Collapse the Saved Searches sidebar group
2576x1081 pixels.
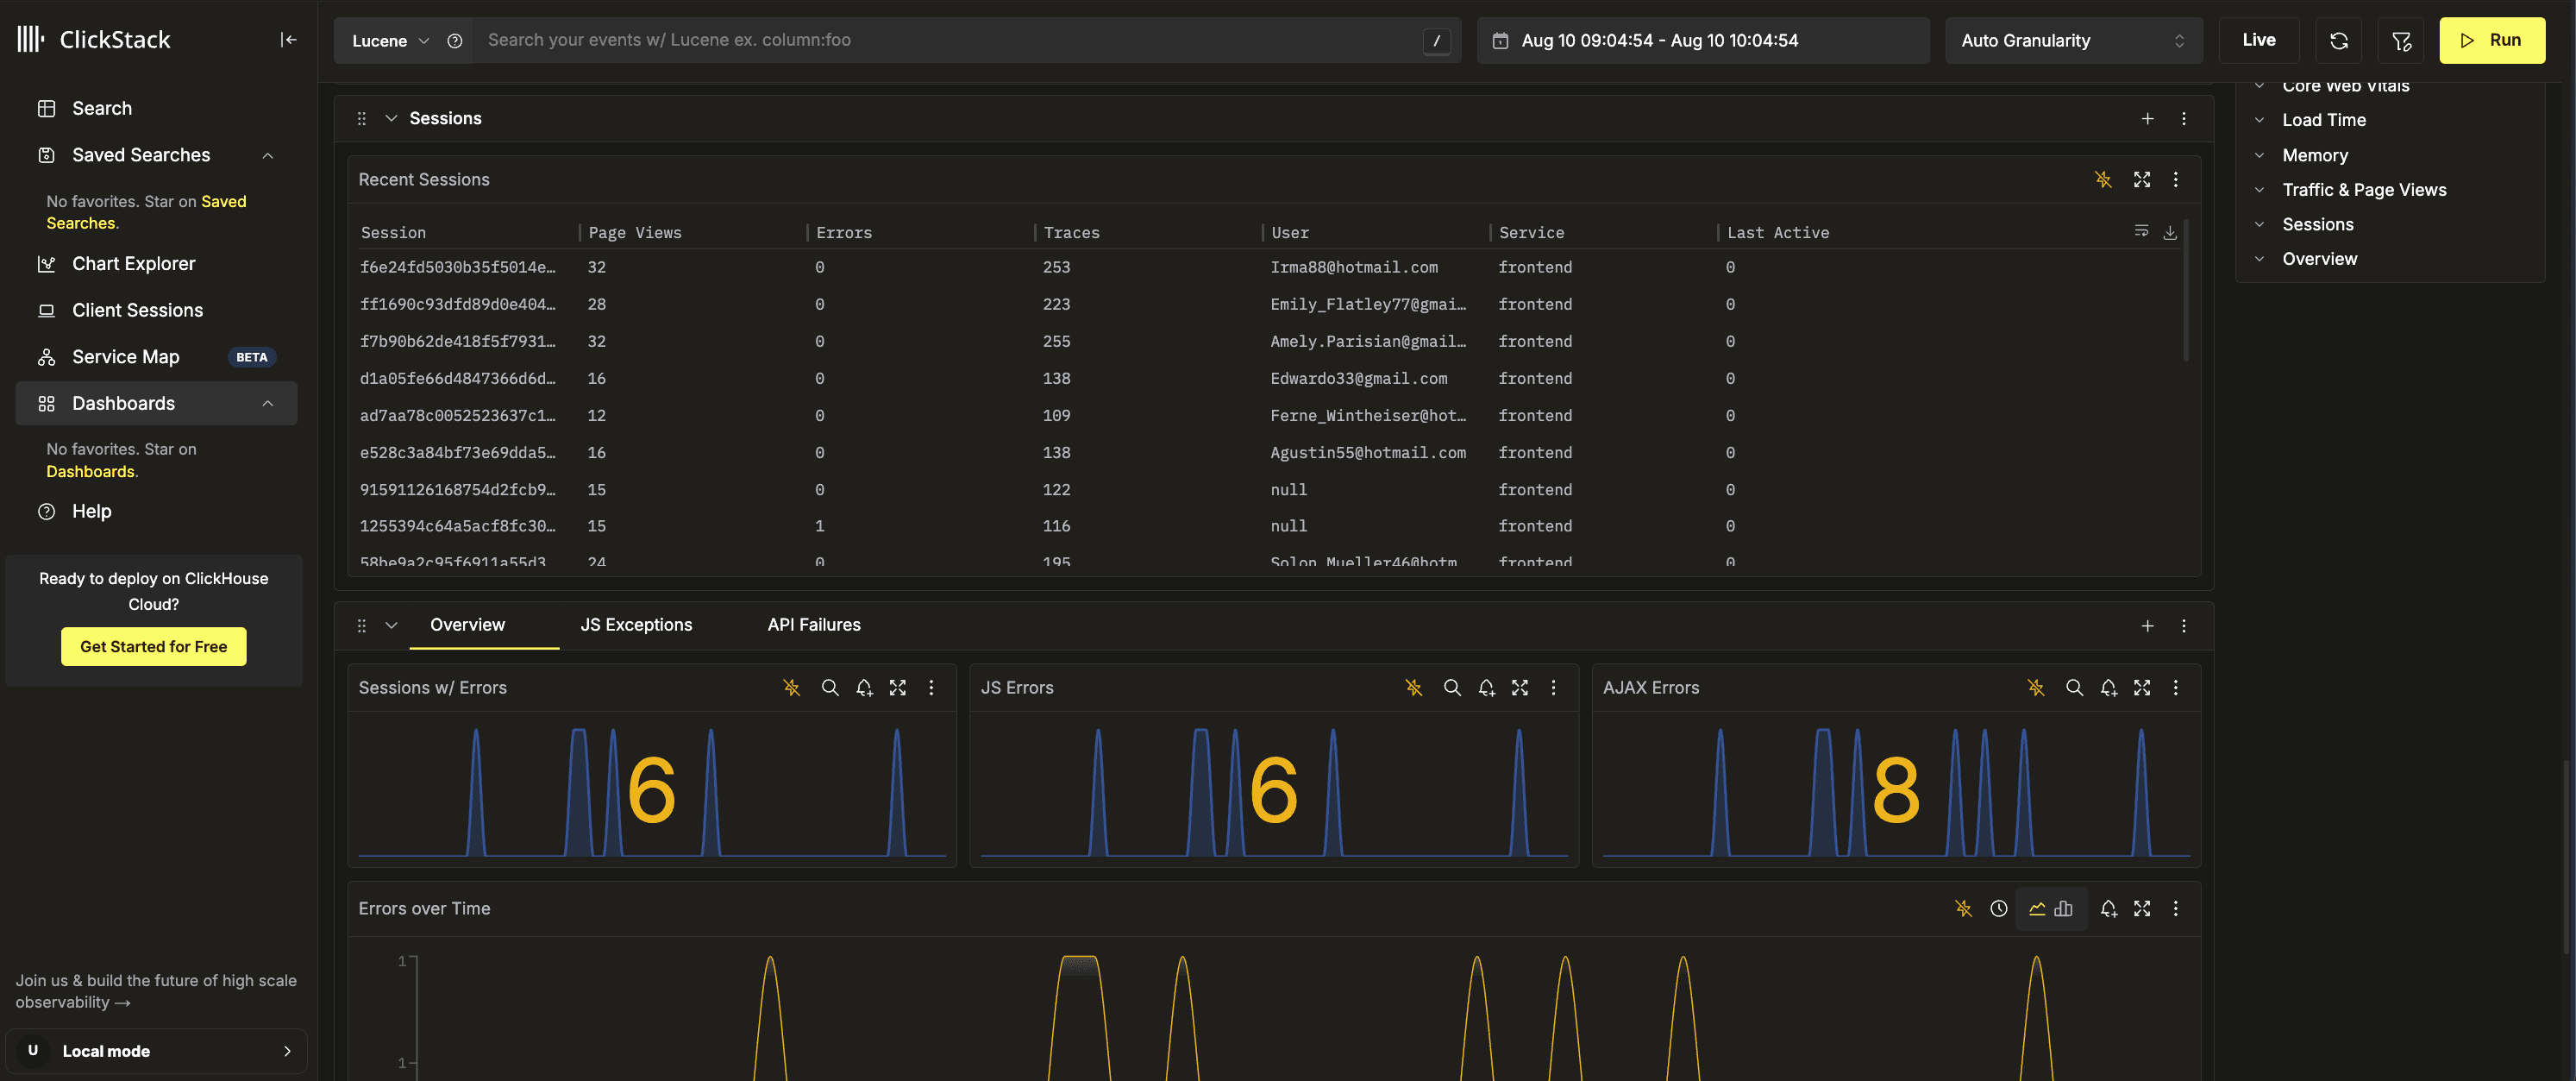pos(268,156)
